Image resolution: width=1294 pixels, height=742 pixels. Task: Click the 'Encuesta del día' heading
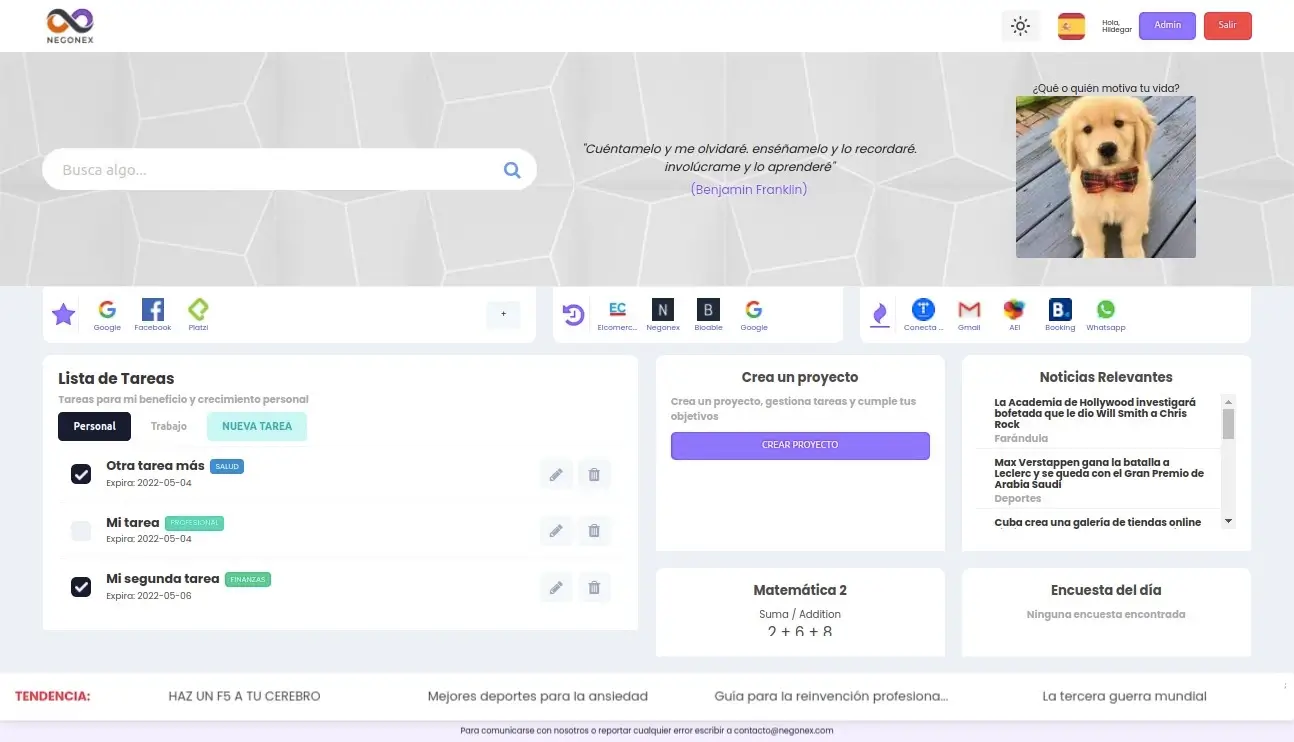pyautogui.click(x=1106, y=590)
